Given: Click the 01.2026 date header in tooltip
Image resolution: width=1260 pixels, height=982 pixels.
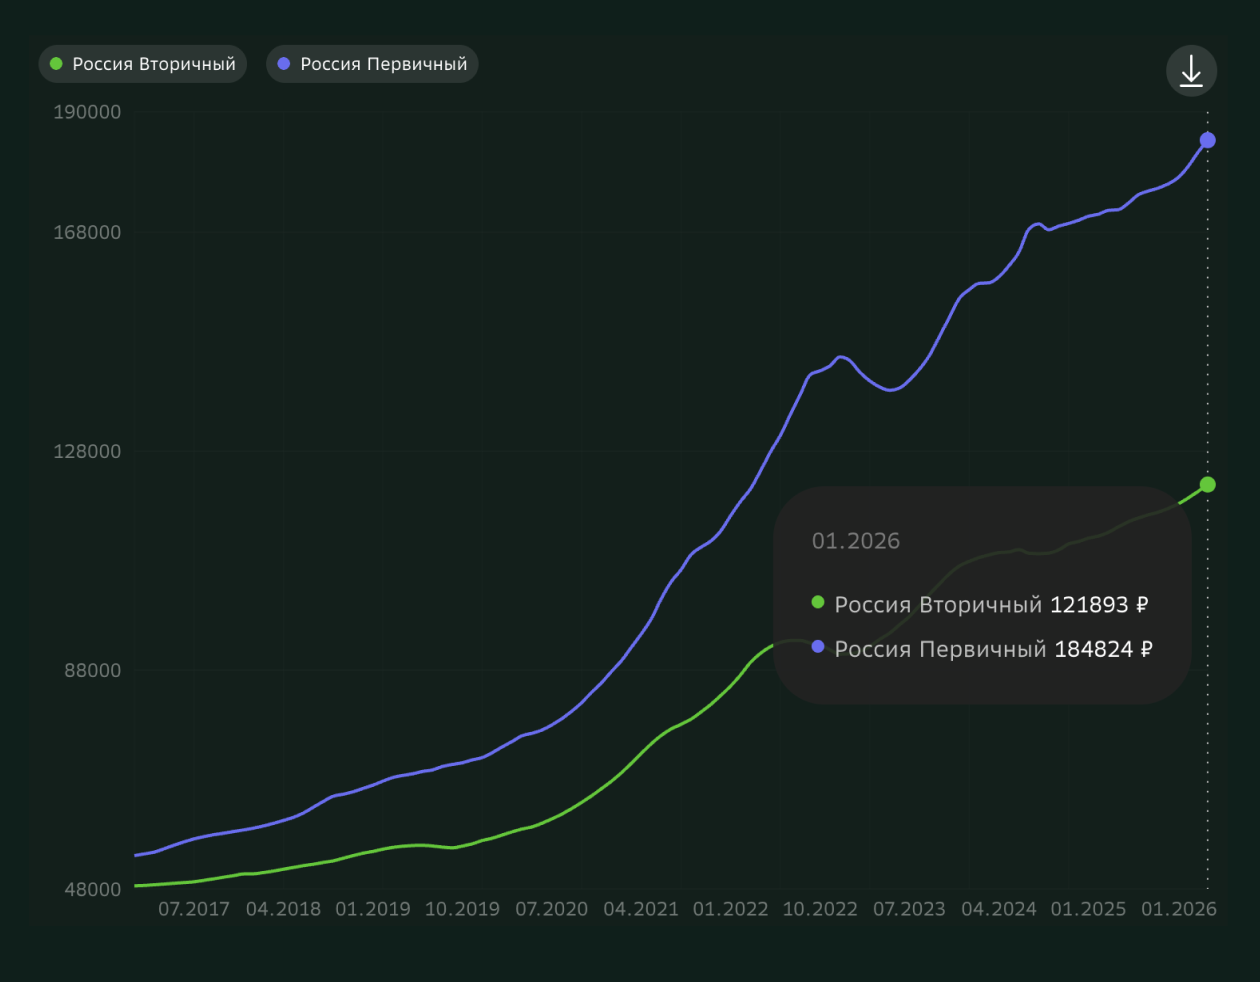Looking at the screenshot, I should pos(855,541).
